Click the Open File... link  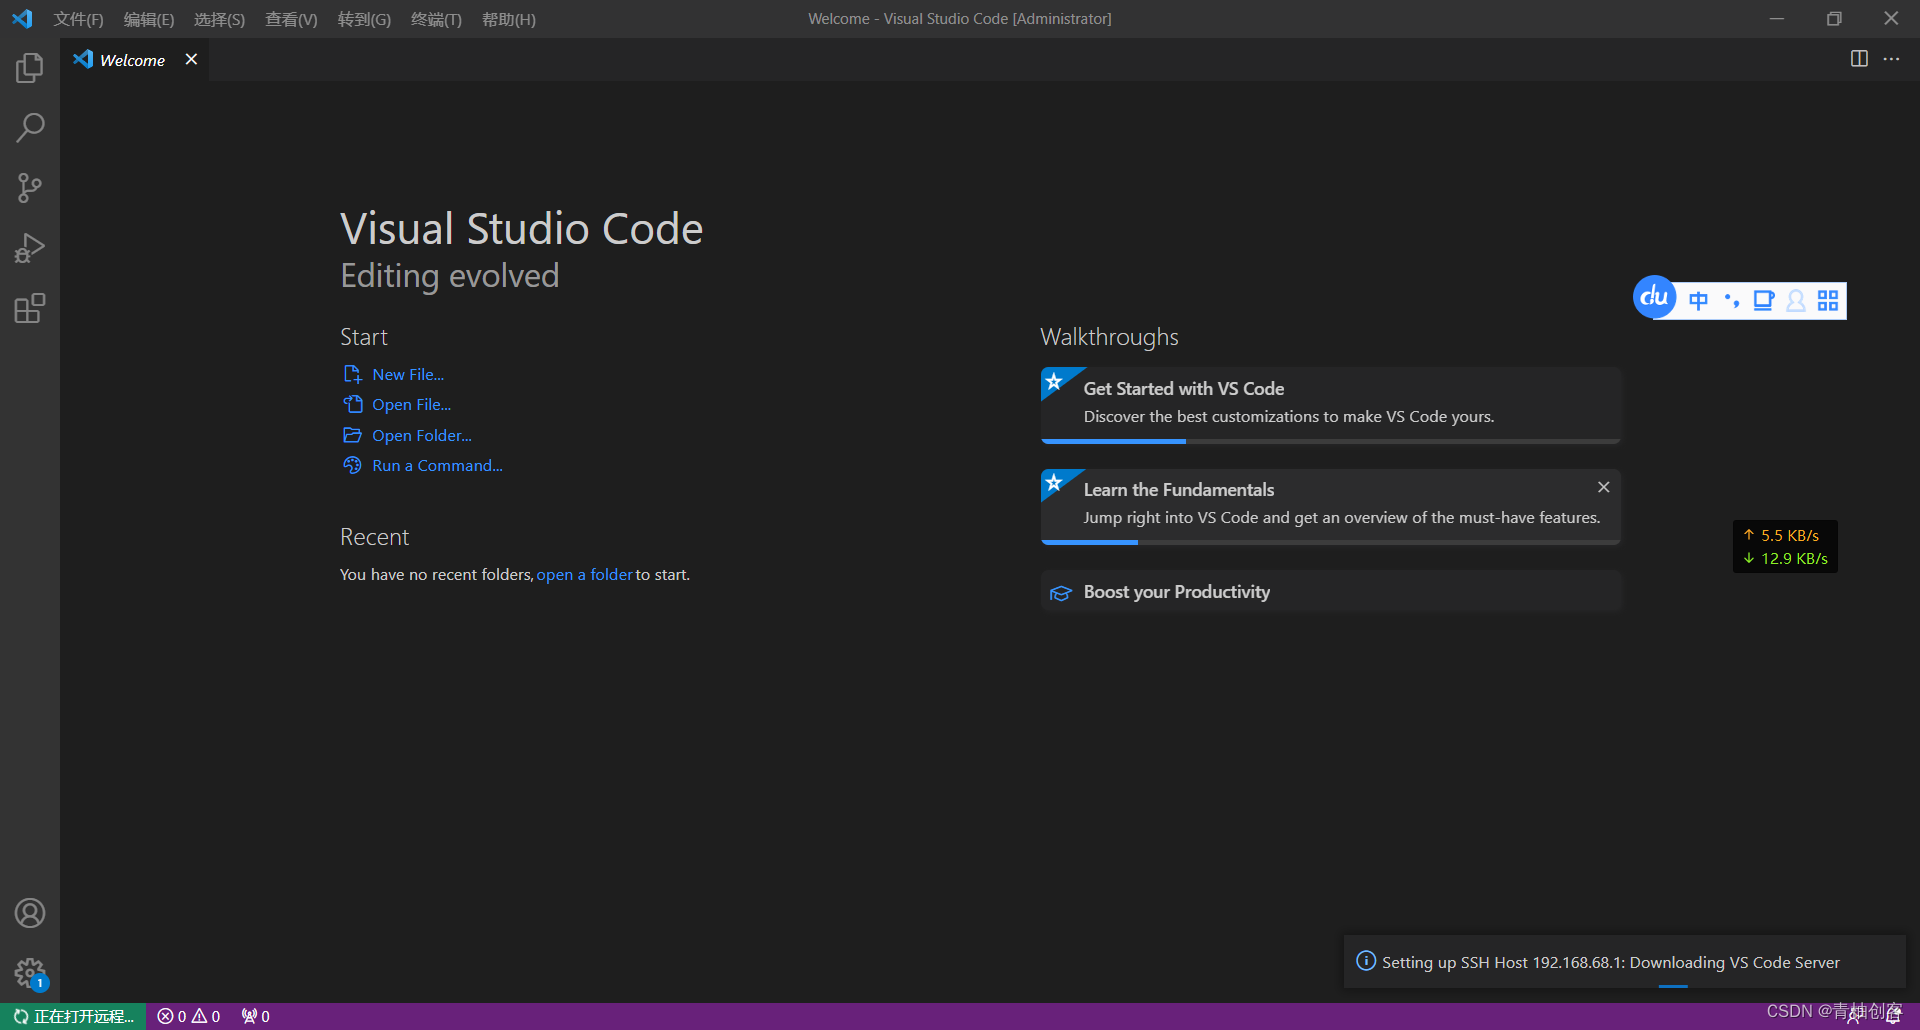pos(411,404)
